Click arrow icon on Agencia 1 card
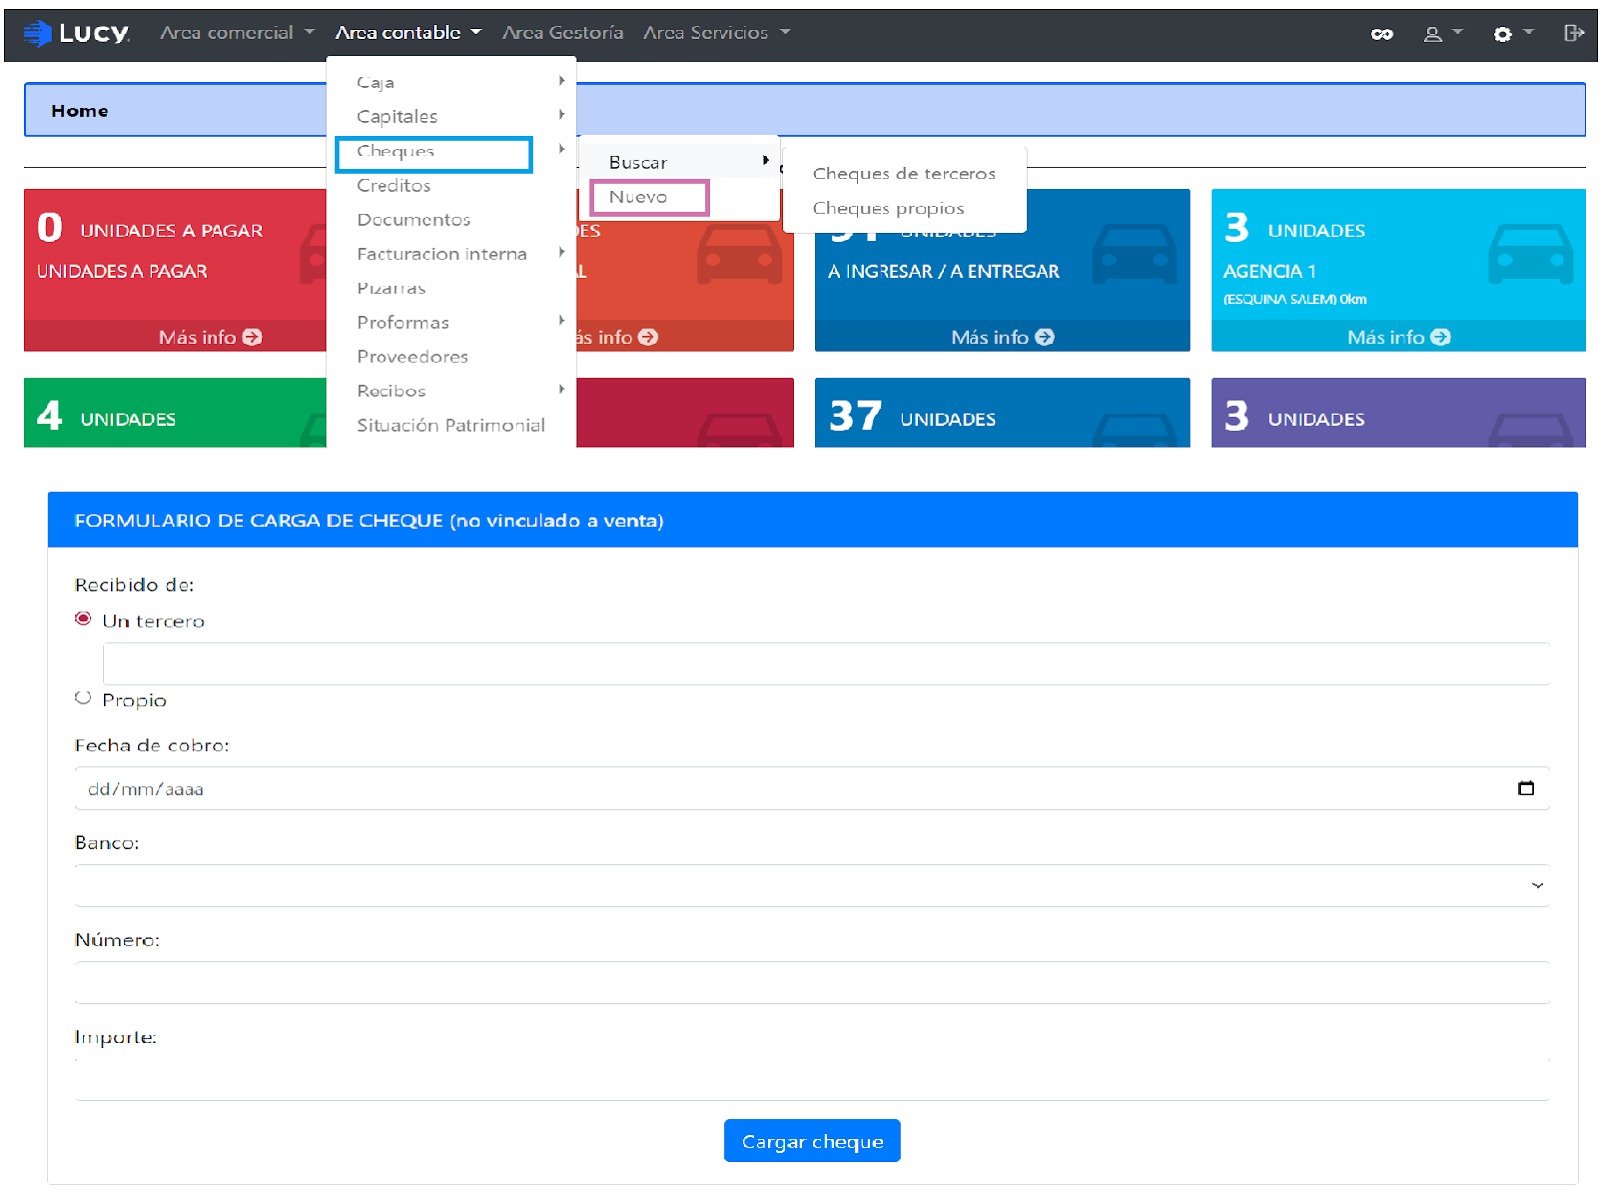 (x=1440, y=337)
